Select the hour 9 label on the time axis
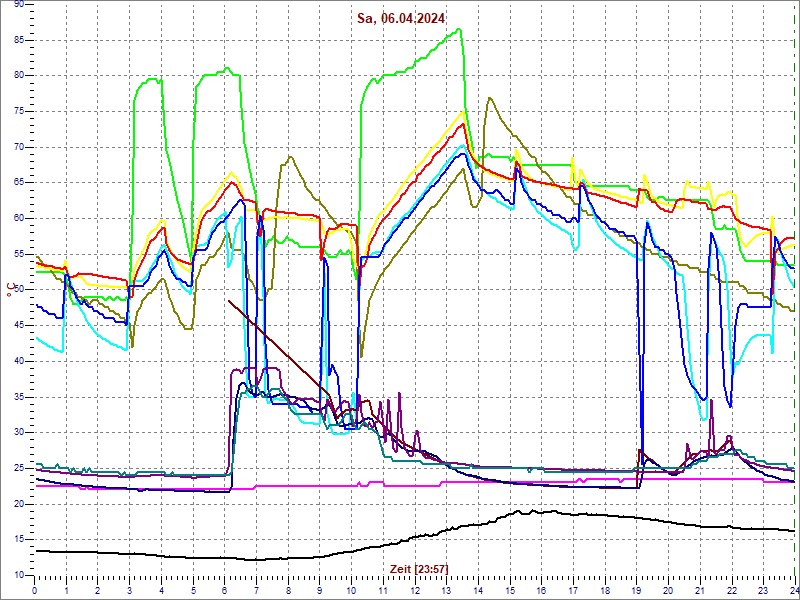Screen dimensions: 800x600 point(319,590)
